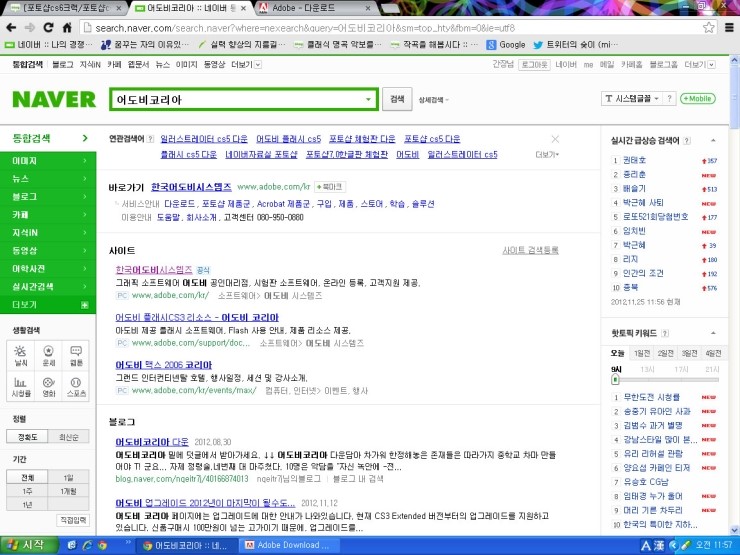Open the 날씨 weather icon

pos(21,356)
